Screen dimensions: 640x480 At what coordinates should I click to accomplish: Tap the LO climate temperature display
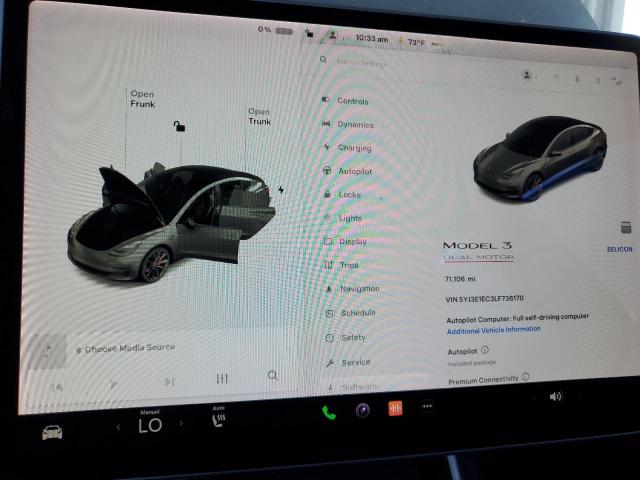click(150, 425)
